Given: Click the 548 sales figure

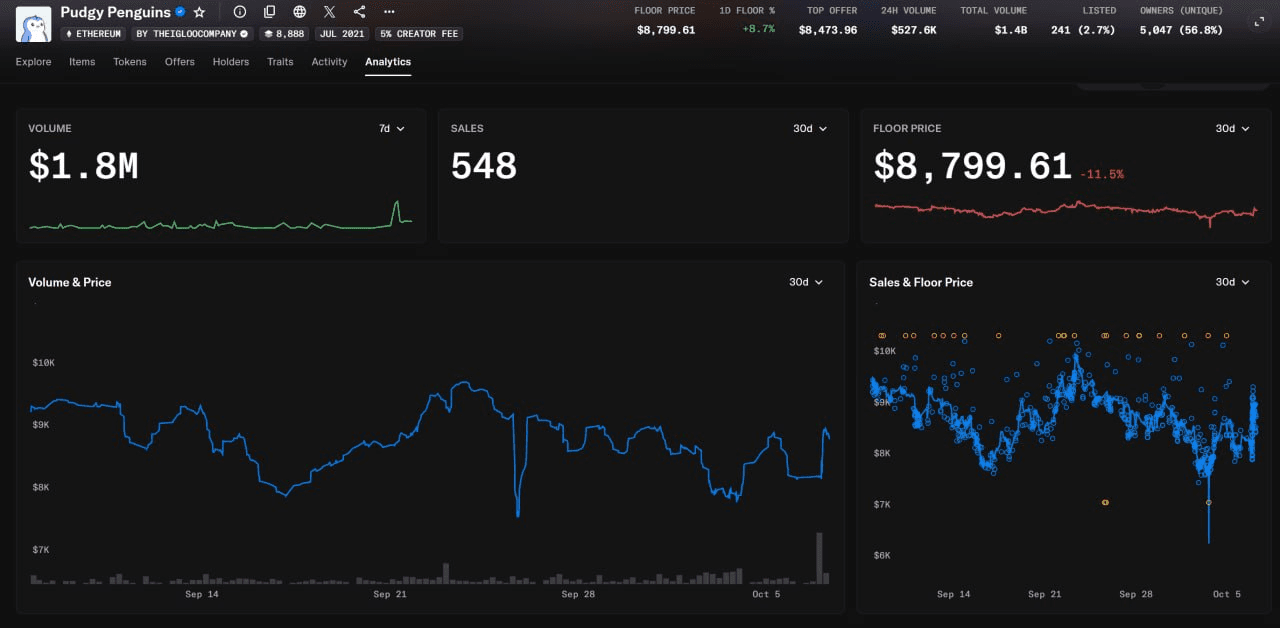Looking at the screenshot, I should coord(484,167).
